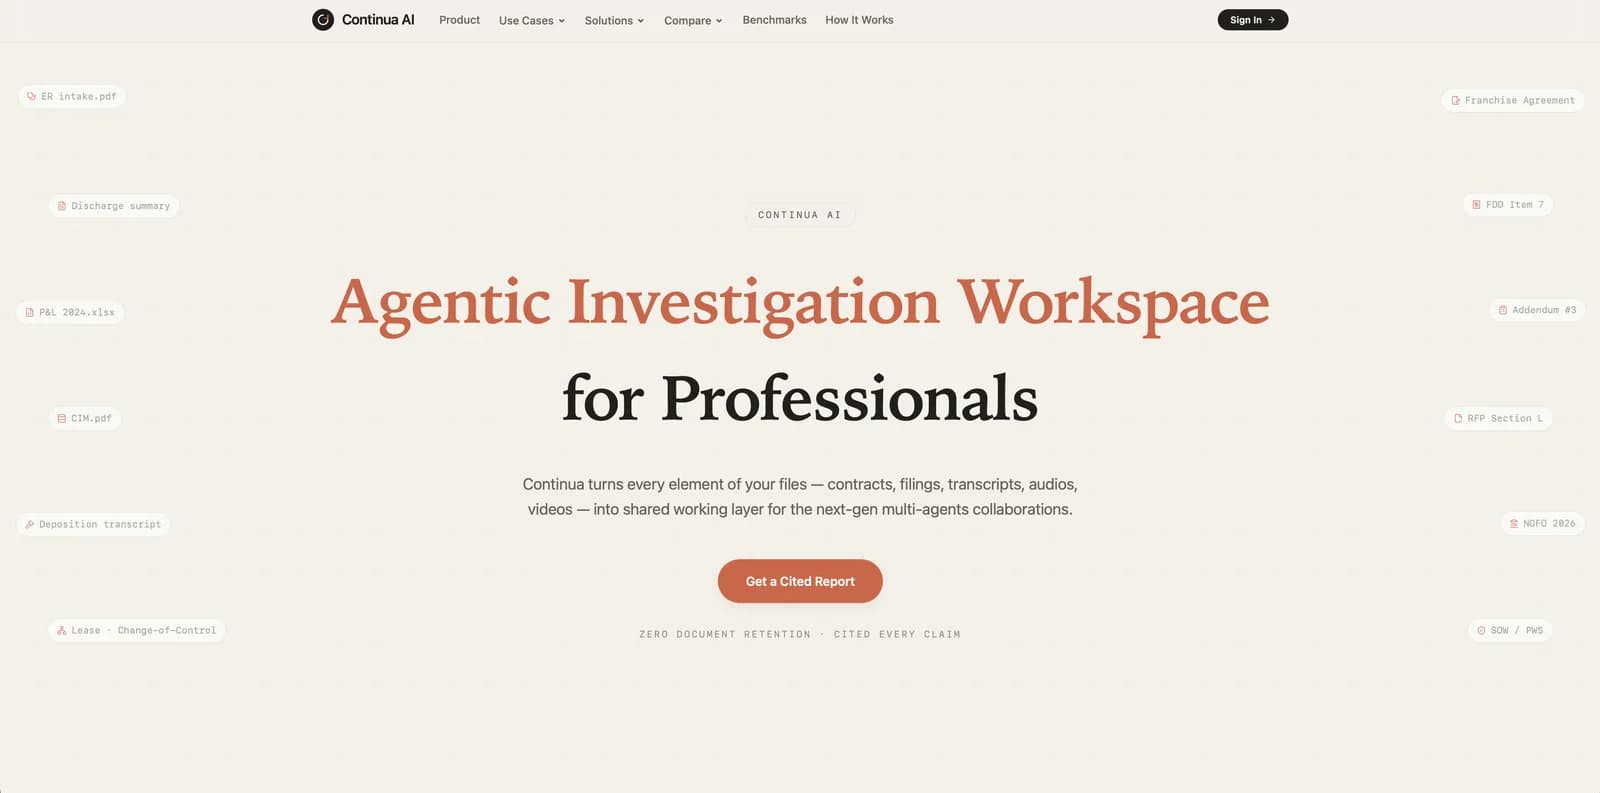Expand the Compare dropdown chevron
This screenshot has height=793, width=1600.
[x=719, y=21]
